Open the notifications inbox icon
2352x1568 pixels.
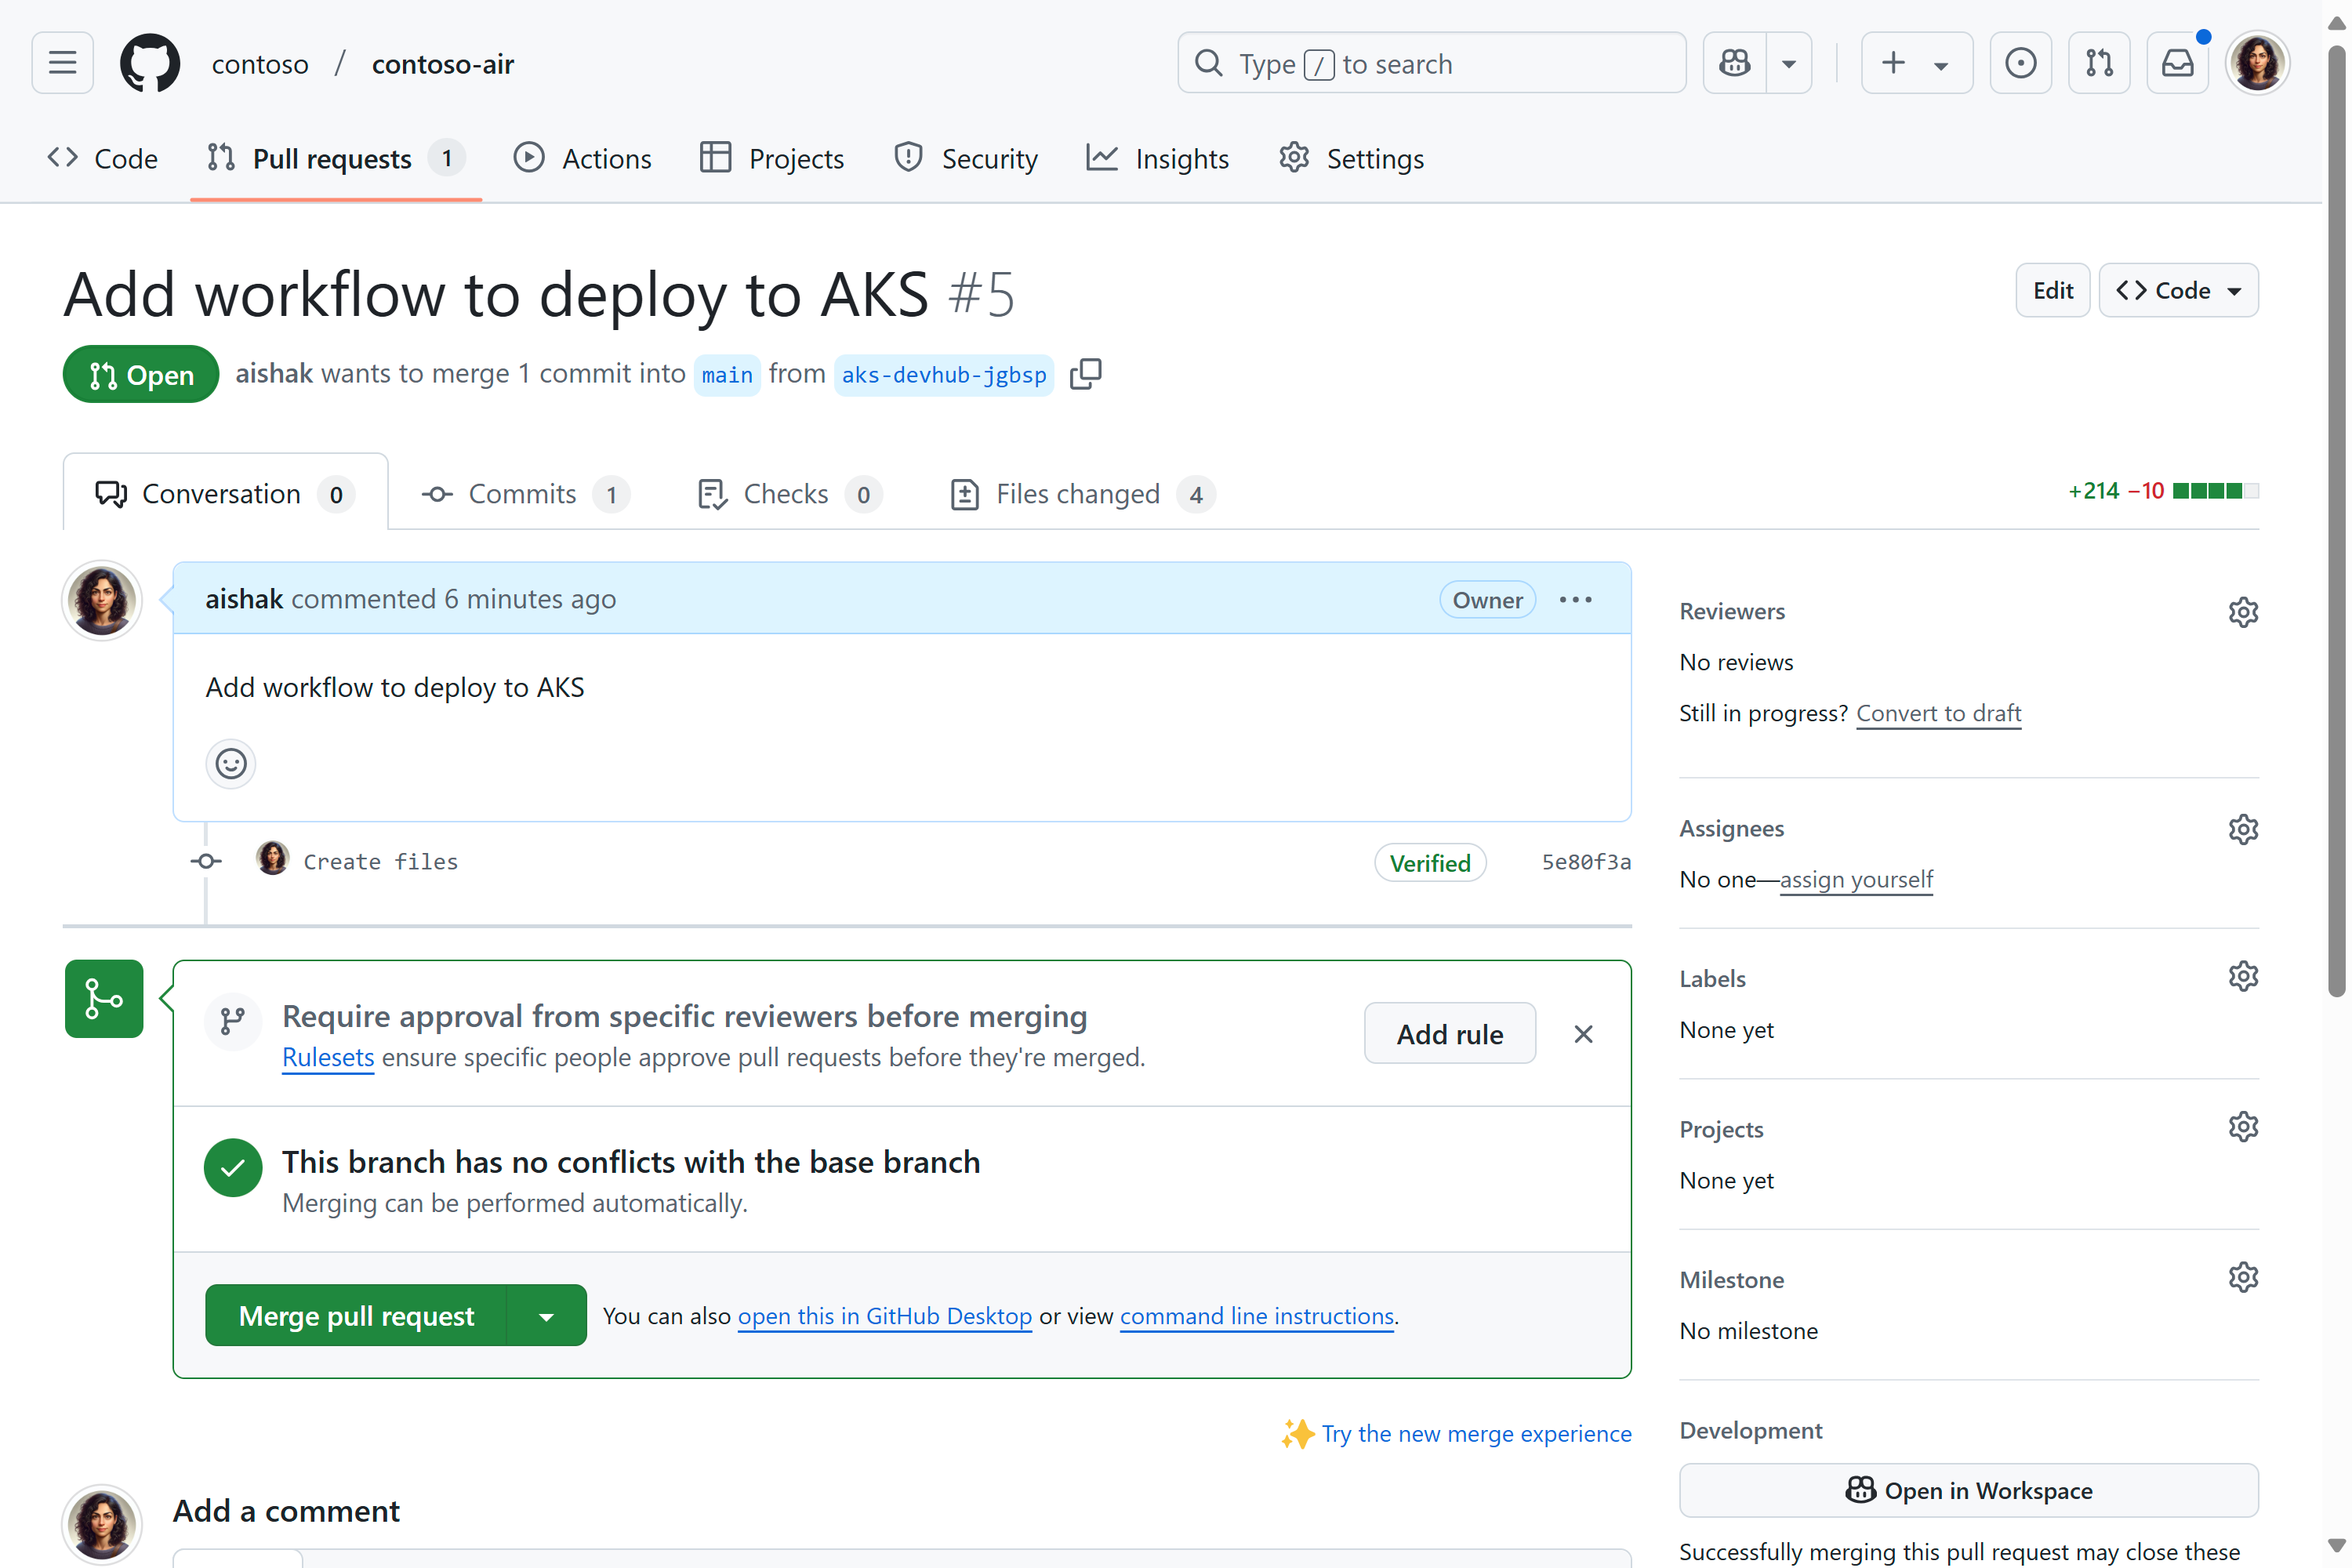point(2177,63)
